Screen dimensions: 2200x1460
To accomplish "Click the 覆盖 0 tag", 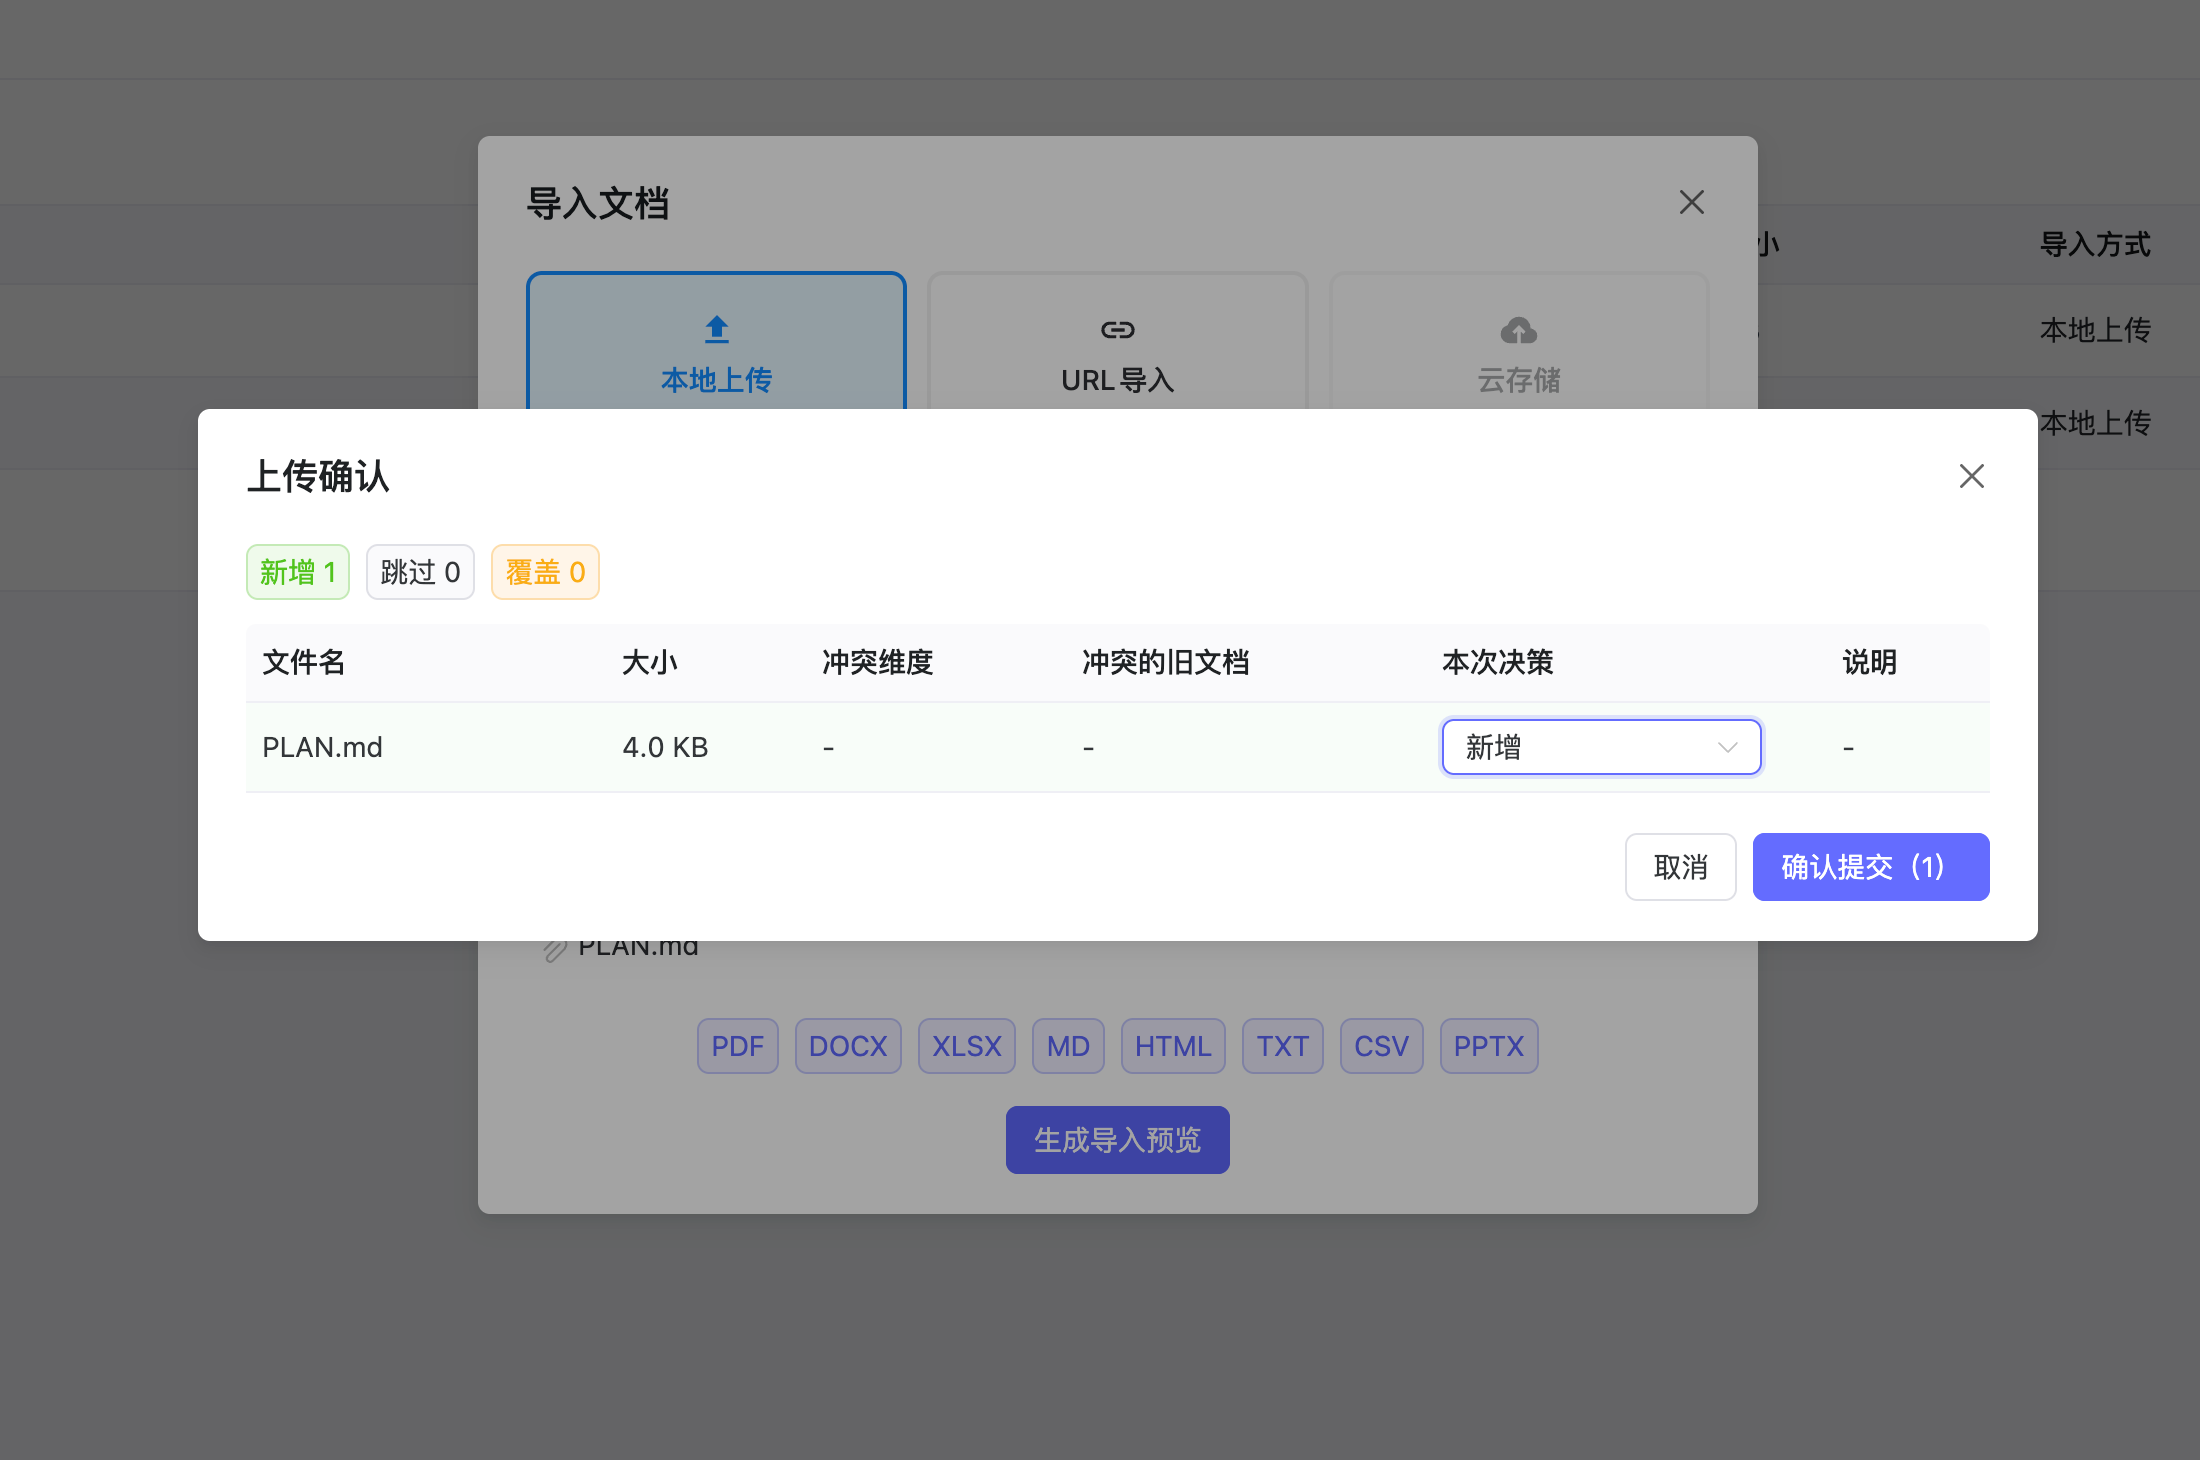I will pos(545,572).
